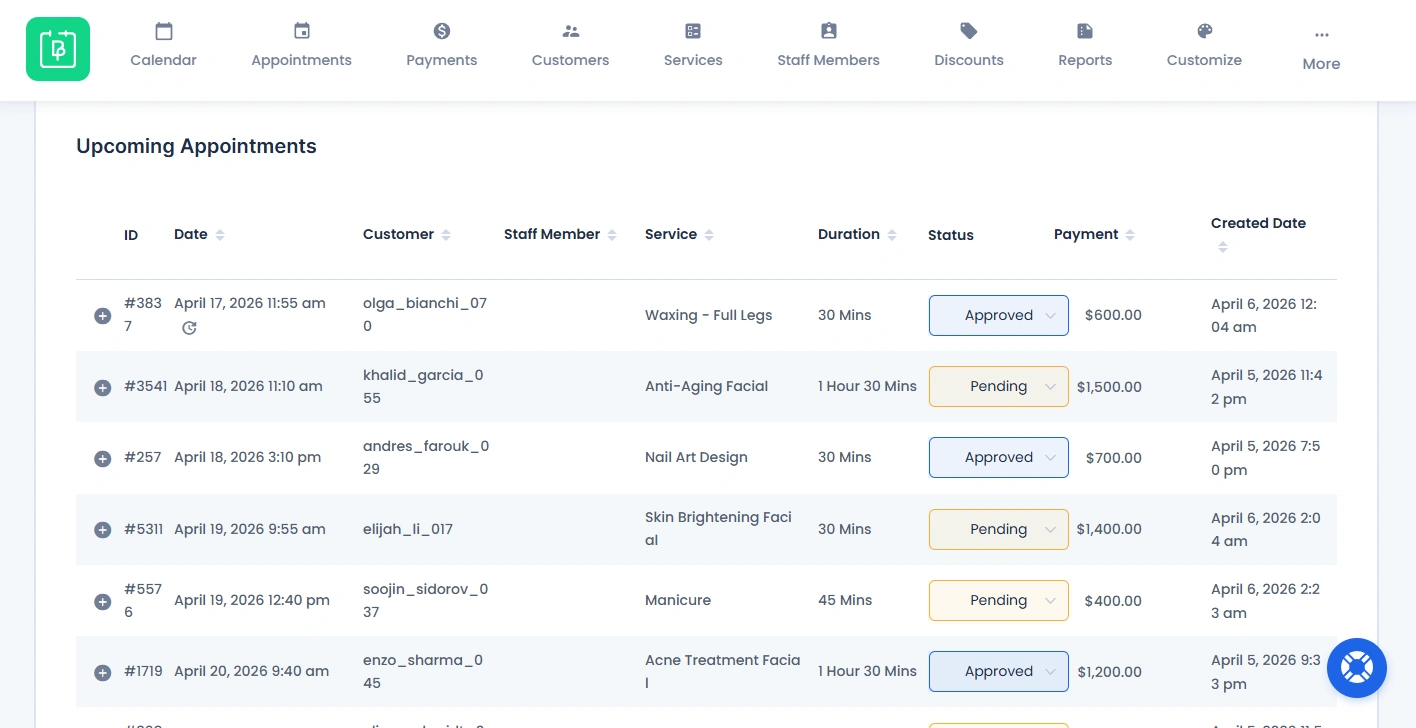Click payment amount $1,500.00
This screenshot has height=728, width=1416.
tap(1109, 386)
